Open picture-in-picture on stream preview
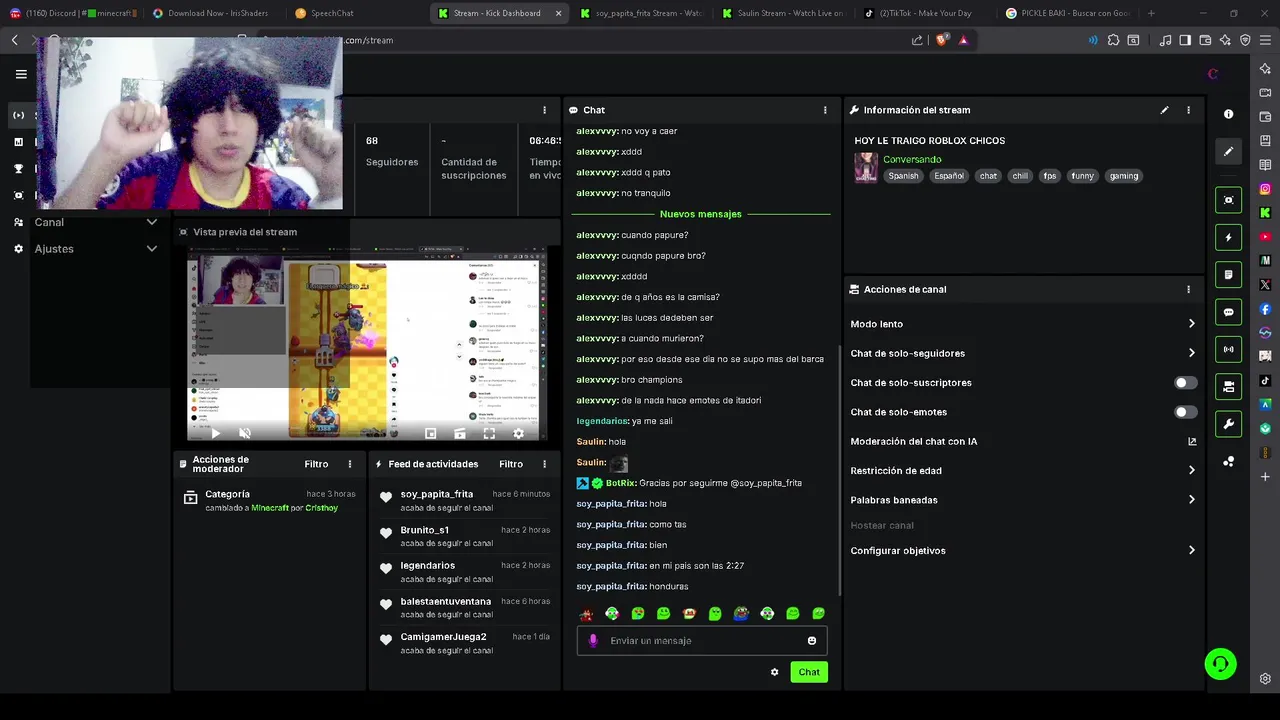This screenshot has height=720, width=1280. coord(430,434)
